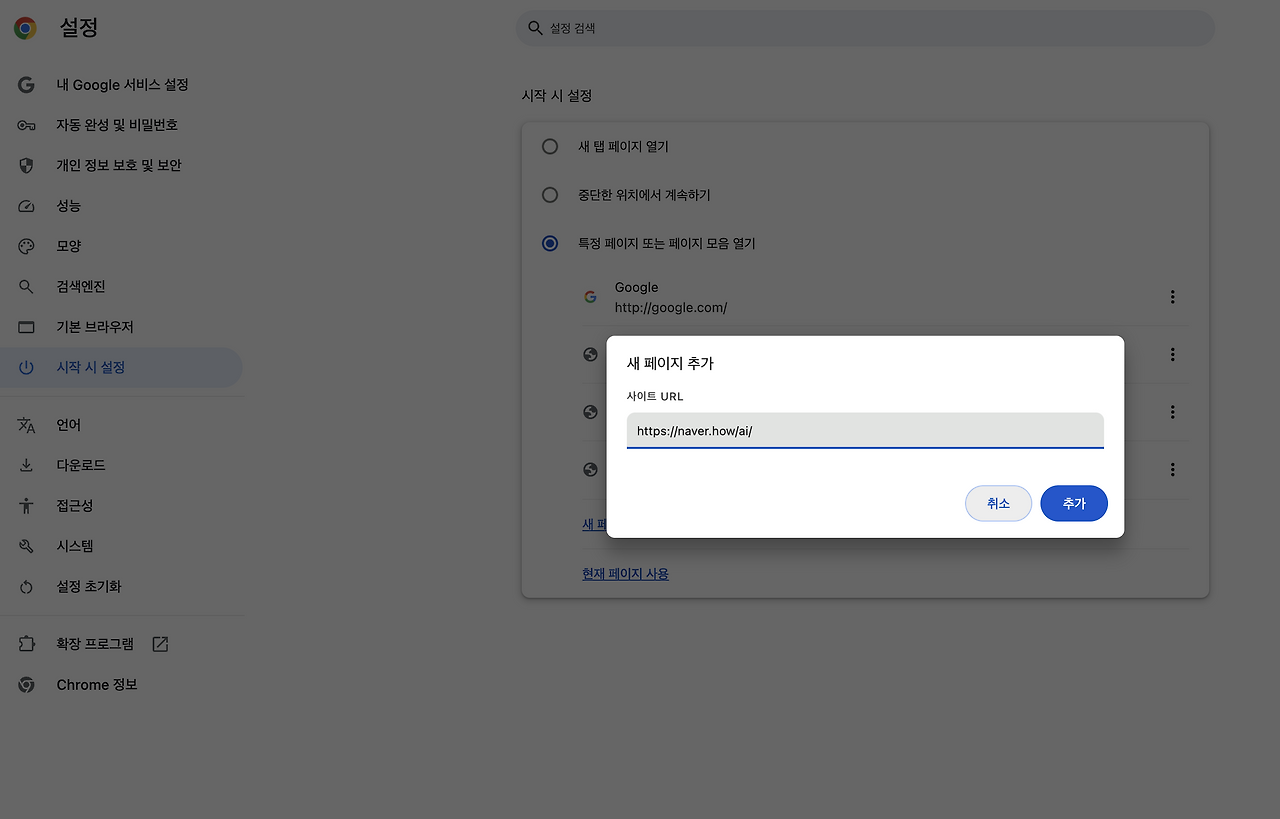Open more options for third startup page
The height and width of the screenshot is (819, 1280).
point(1172,412)
